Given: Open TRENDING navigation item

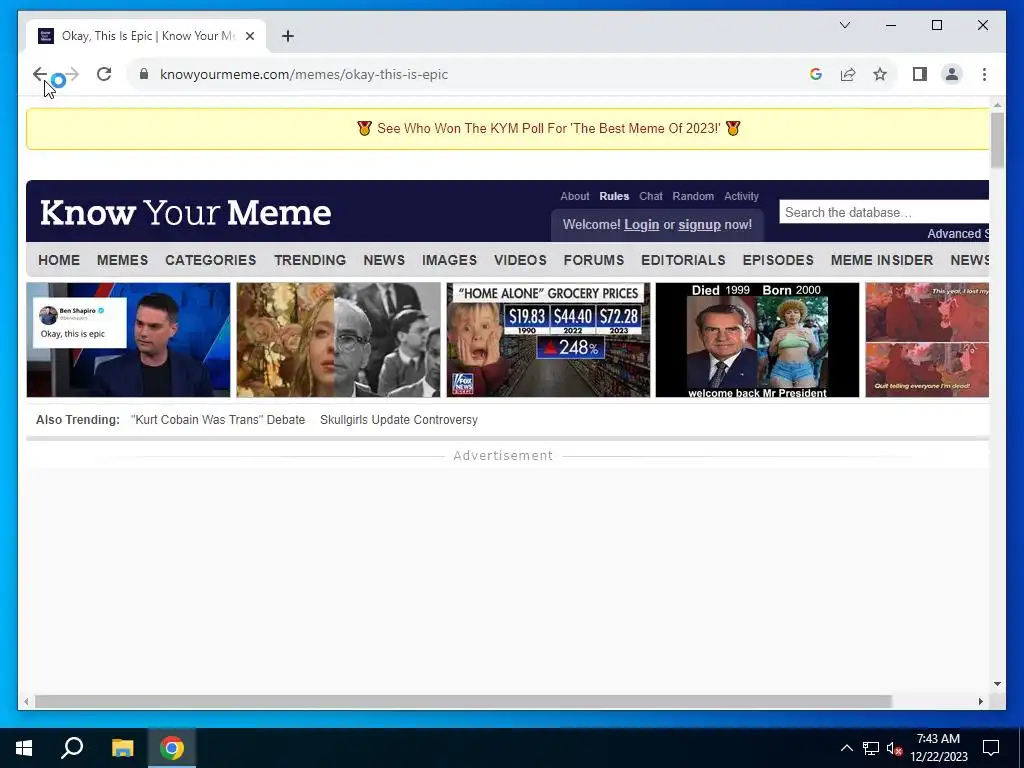Looking at the screenshot, I should click(x=310, y=260).
